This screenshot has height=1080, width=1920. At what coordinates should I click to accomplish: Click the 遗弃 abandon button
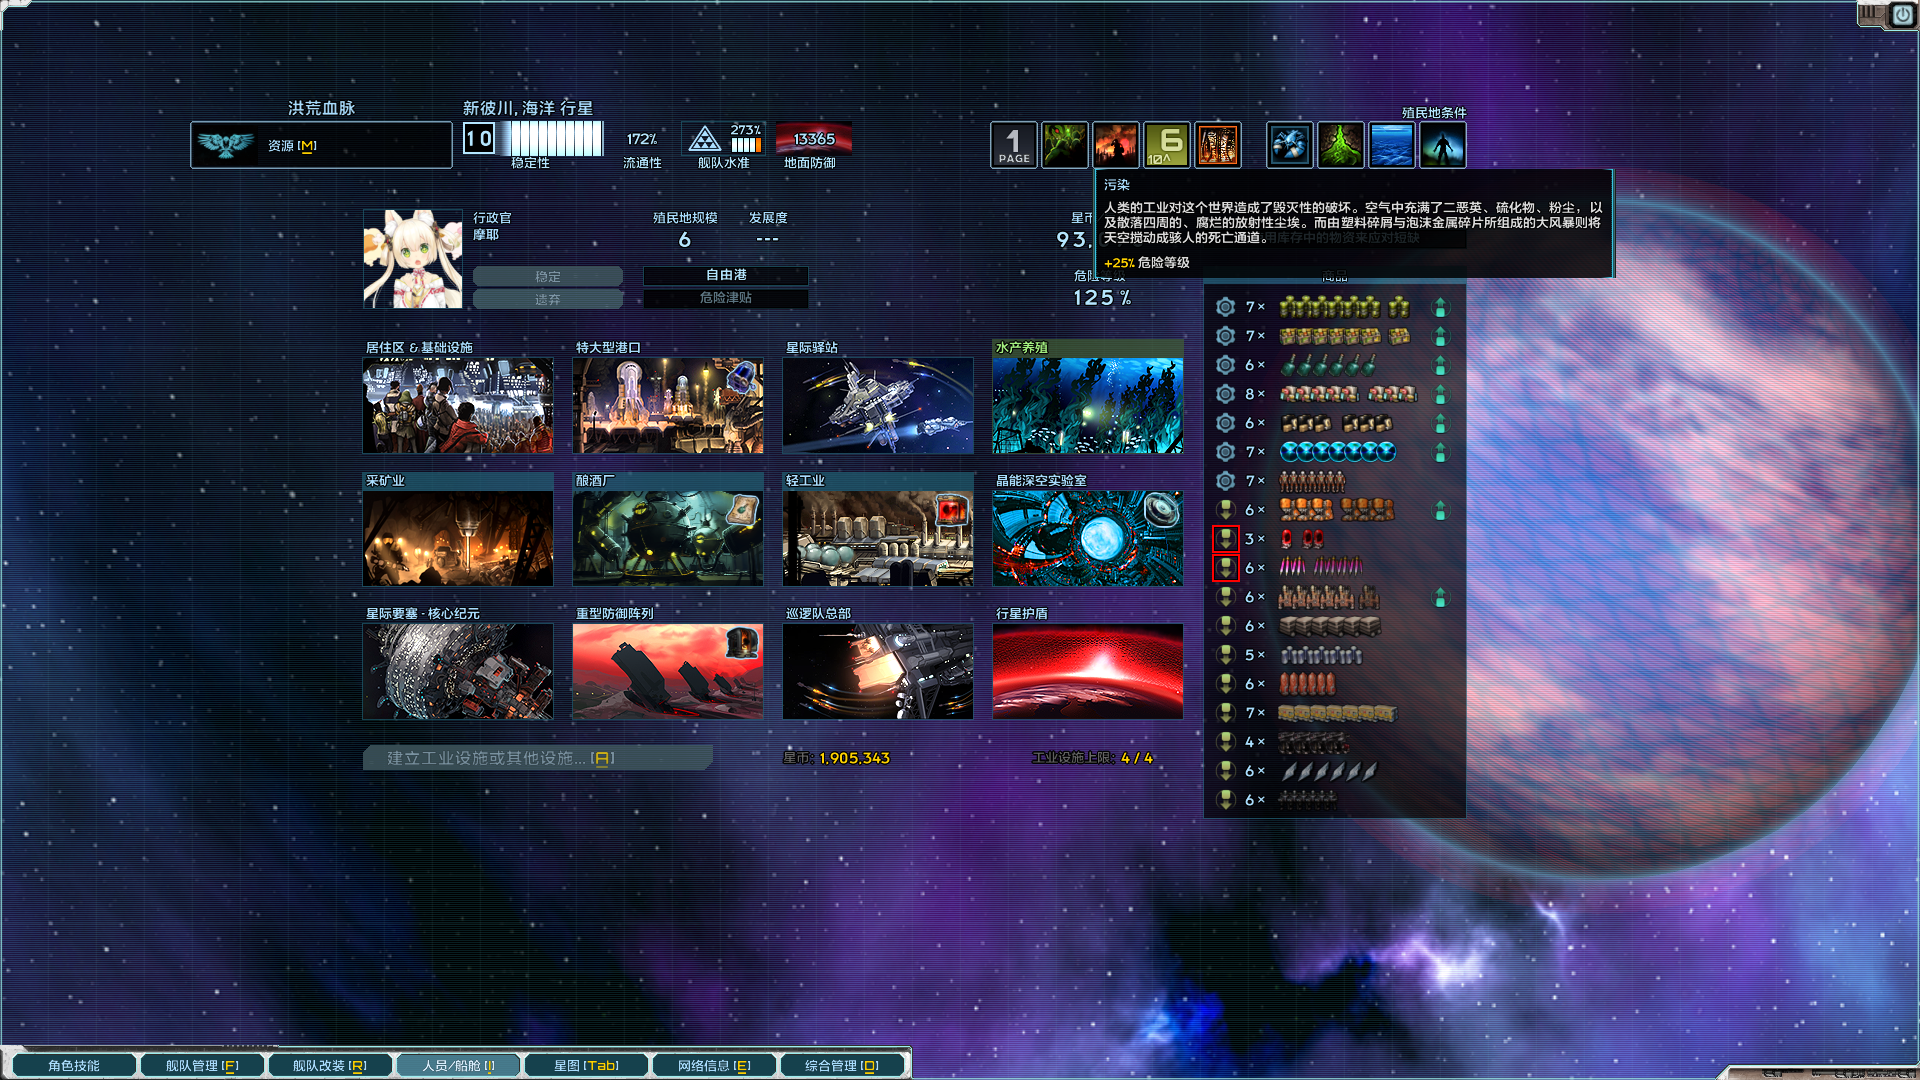coord(548,300)
